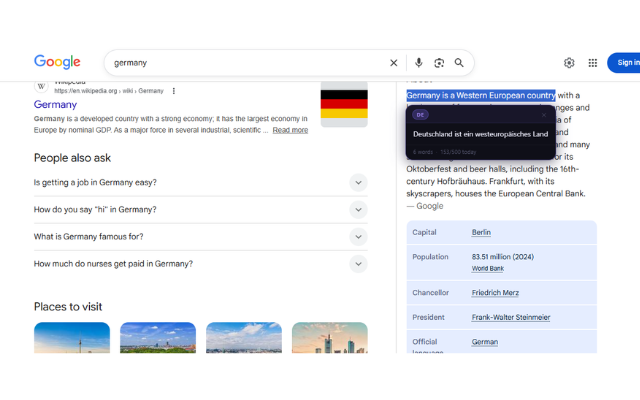This screenshot has width=640, height=400.
Task: Open the Germany Wikipedia result title
Action: pyautogui.click(x=55, y=104)
